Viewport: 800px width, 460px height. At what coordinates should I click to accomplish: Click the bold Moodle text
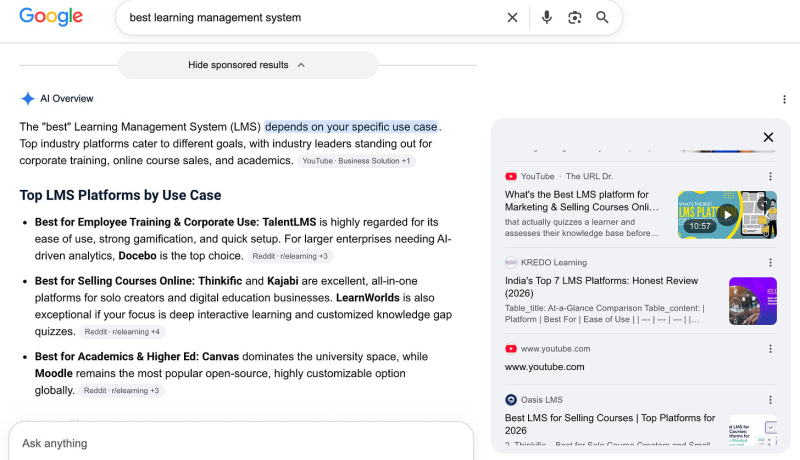[x=54, y=374]
